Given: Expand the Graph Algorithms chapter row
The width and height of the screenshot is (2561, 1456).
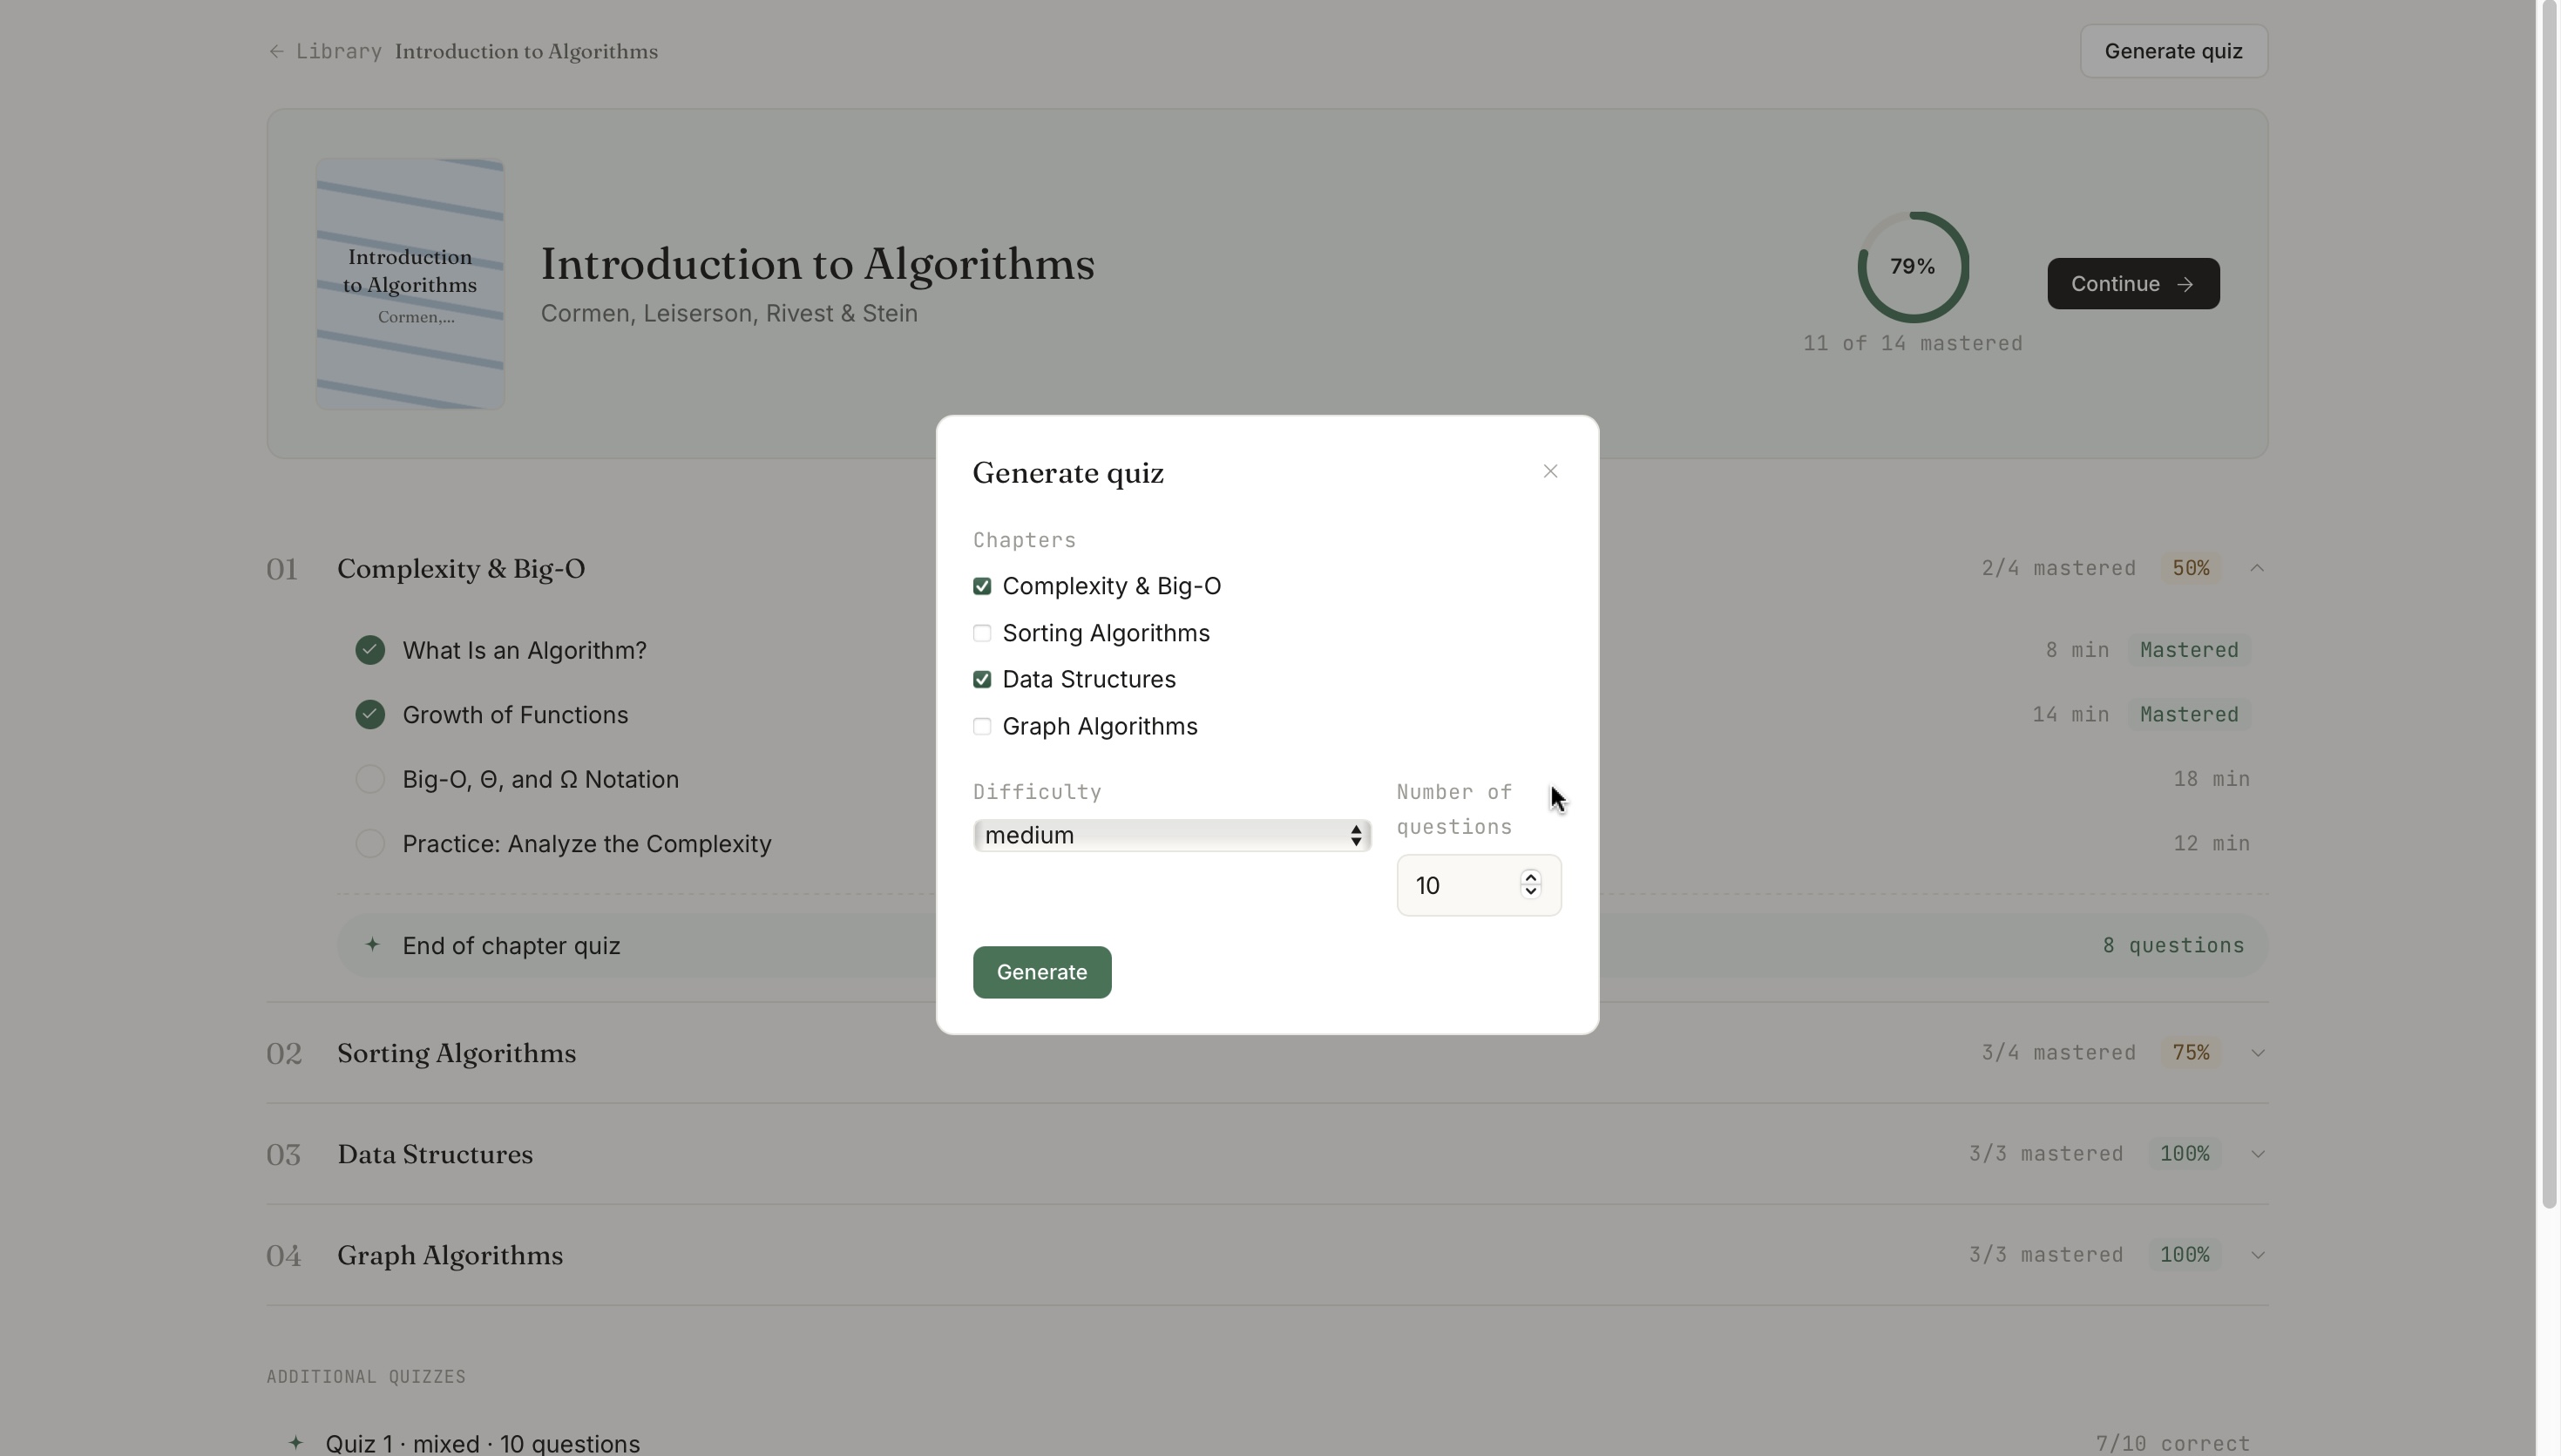Looking at the screenshot, I should [1267, 1255].
